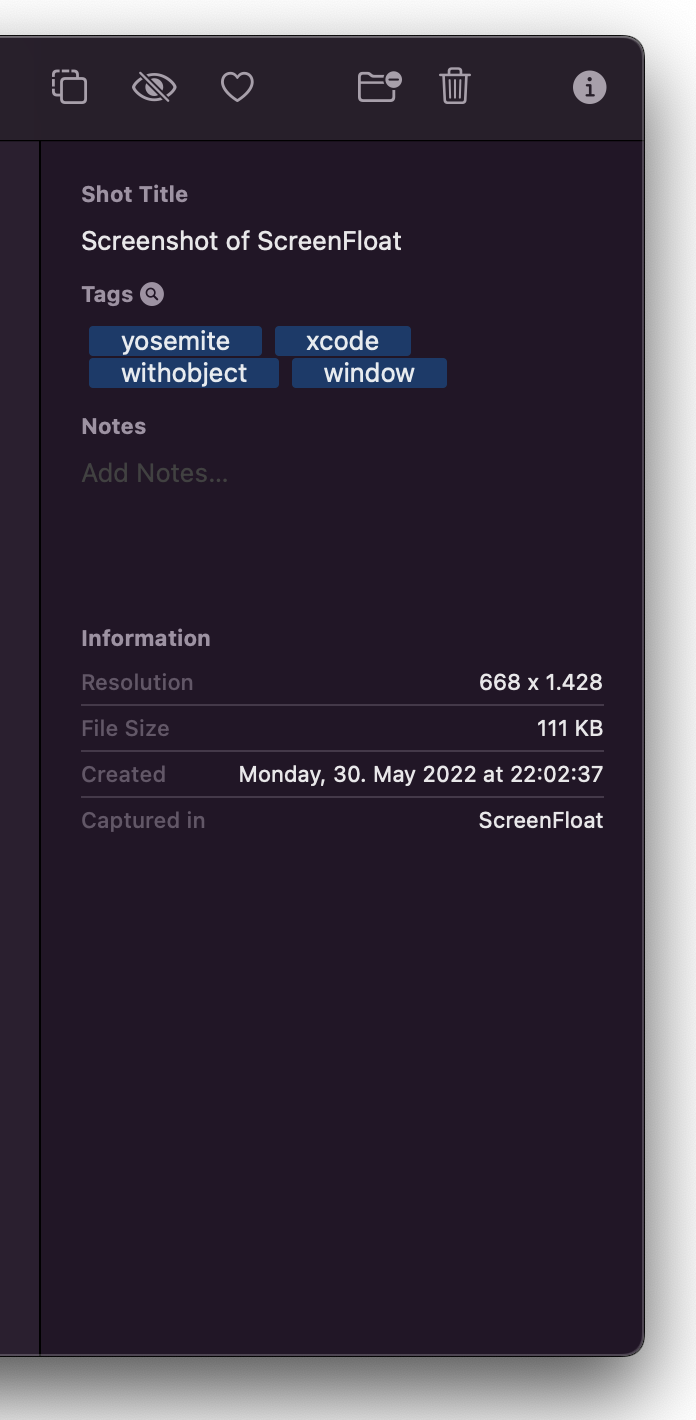Copy the shot with the duplicate icon
This screenshot has height=1420, width=696.
click(x=70, y=87)
